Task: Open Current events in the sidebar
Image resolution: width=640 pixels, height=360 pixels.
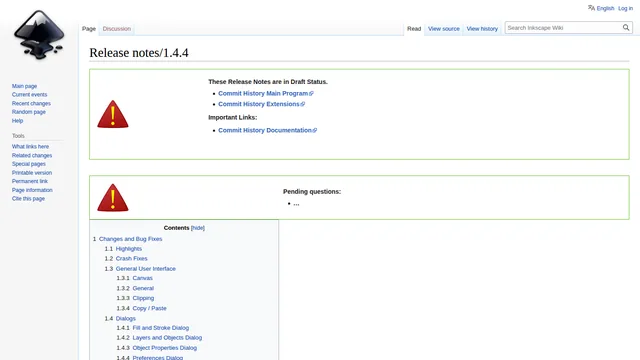Action: point(29,95)
